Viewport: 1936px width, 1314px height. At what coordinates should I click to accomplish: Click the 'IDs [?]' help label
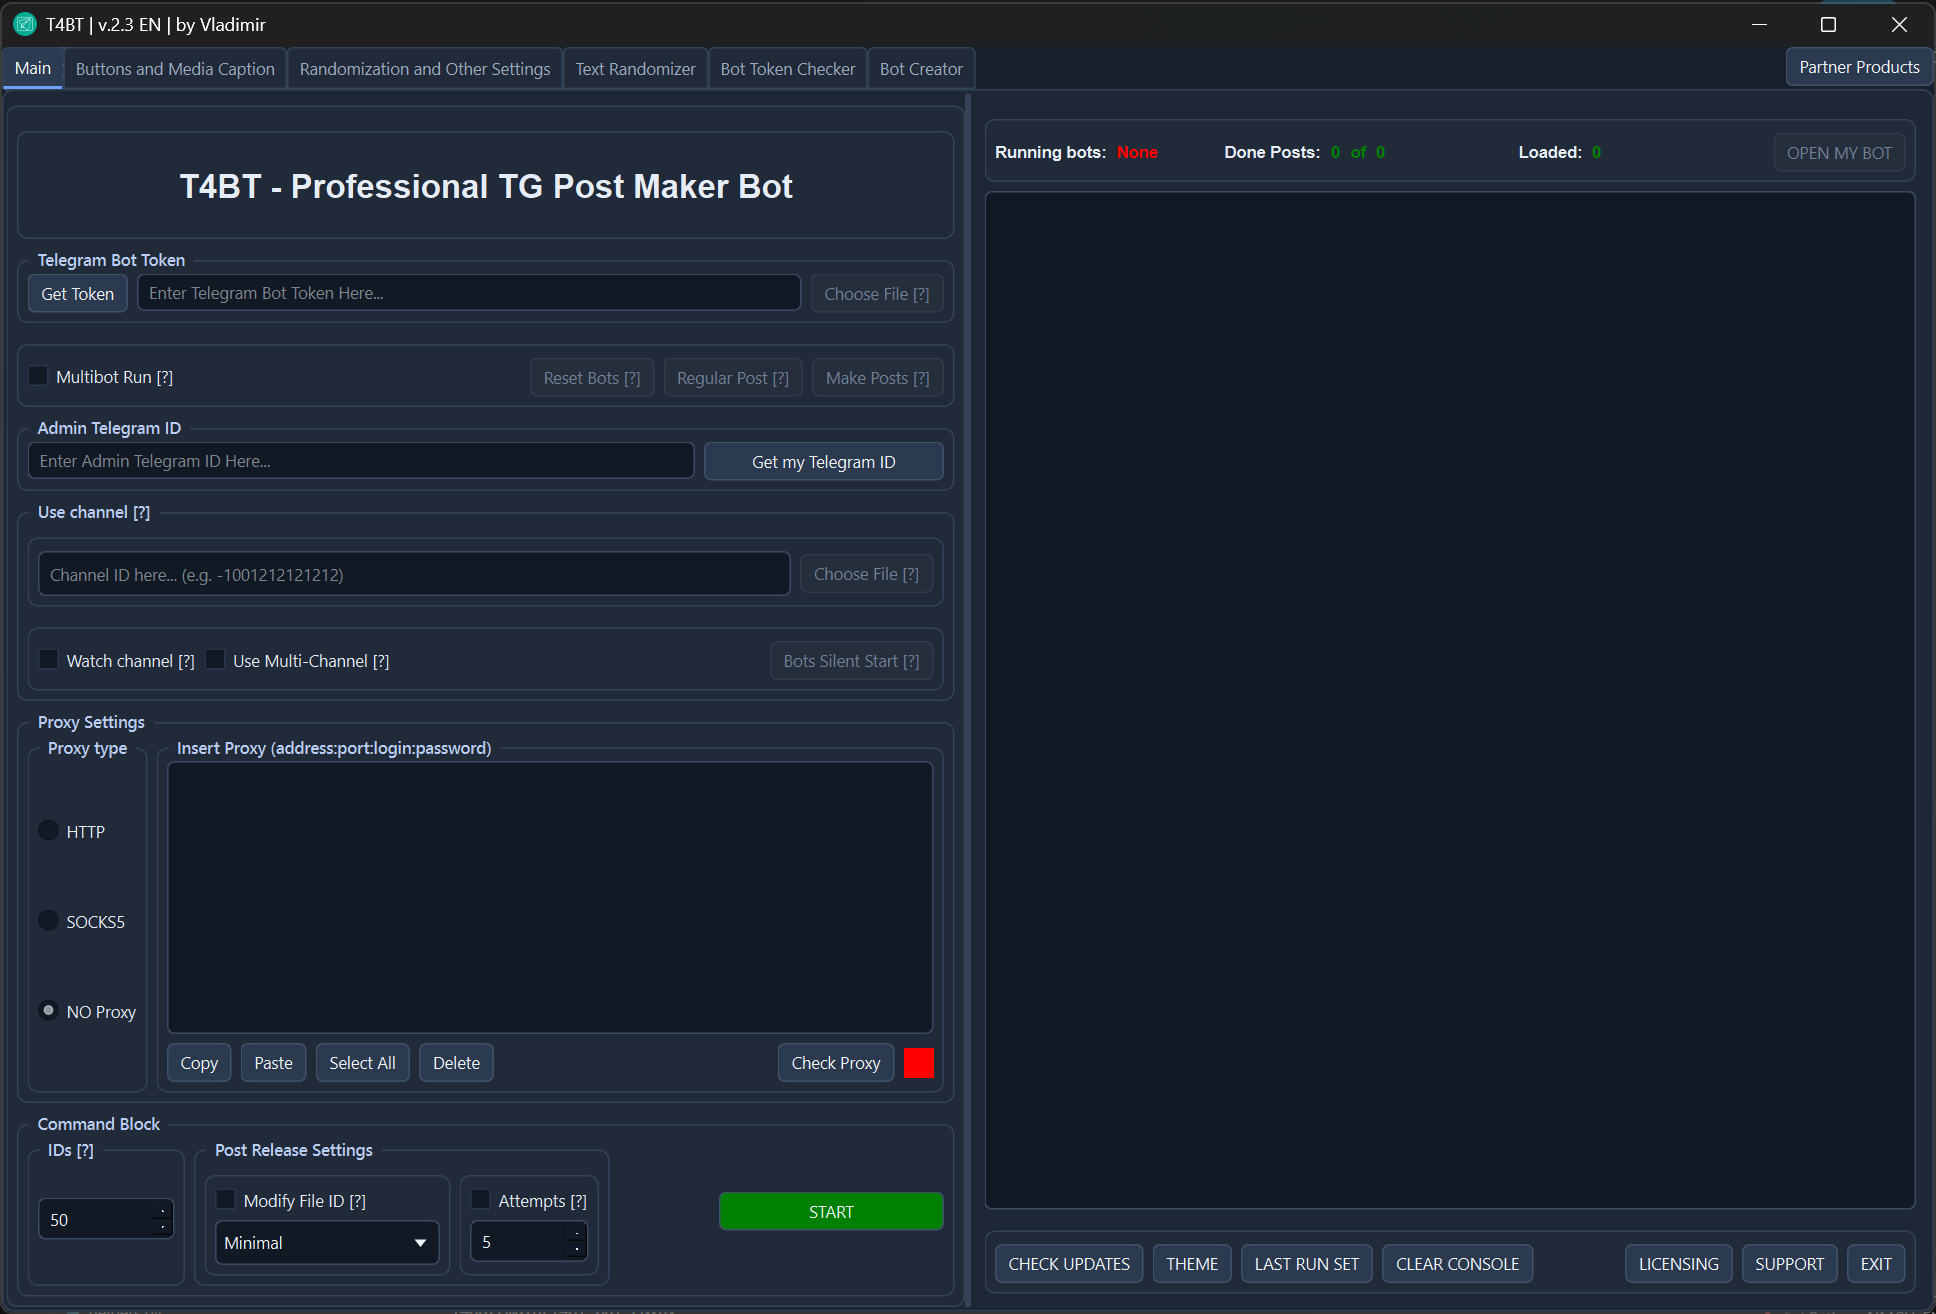point(71,1150)
